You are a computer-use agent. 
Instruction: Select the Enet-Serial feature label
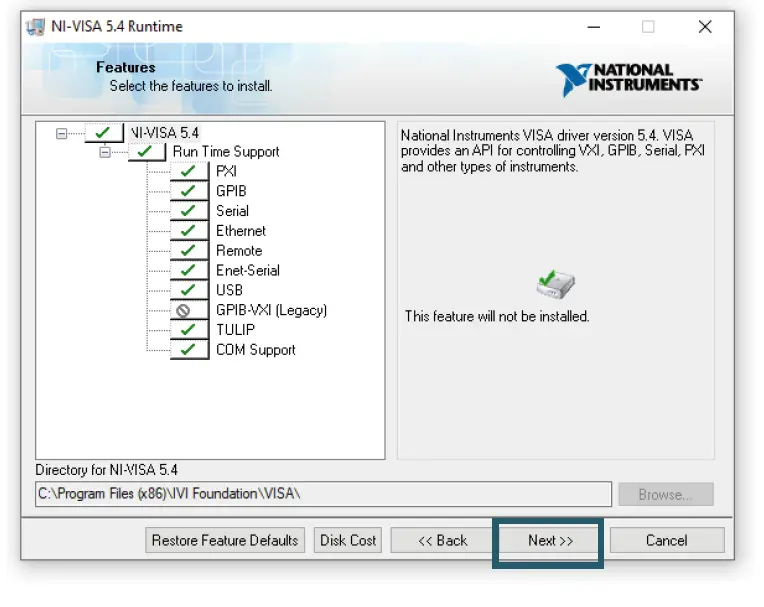pyautogui.click(x=248, y=270)
